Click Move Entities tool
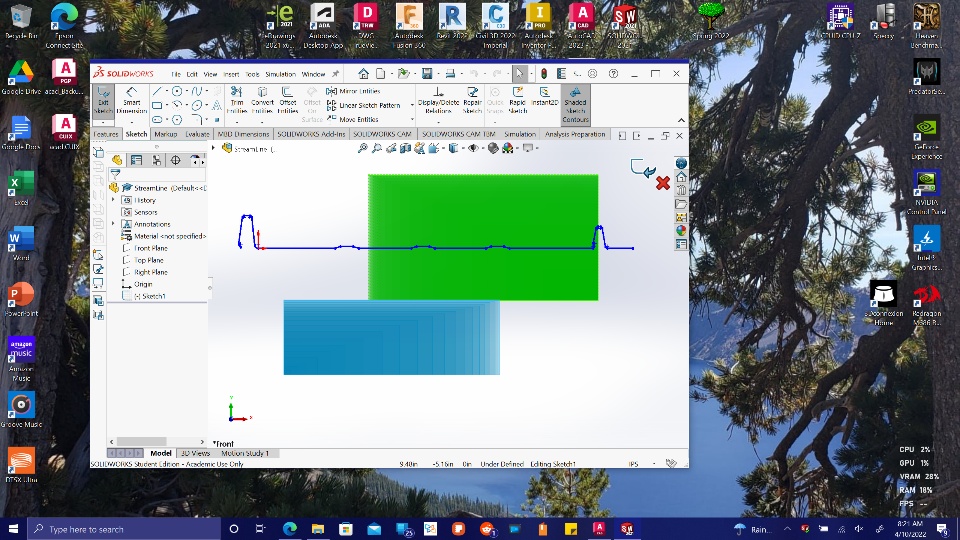 (353, 119)
